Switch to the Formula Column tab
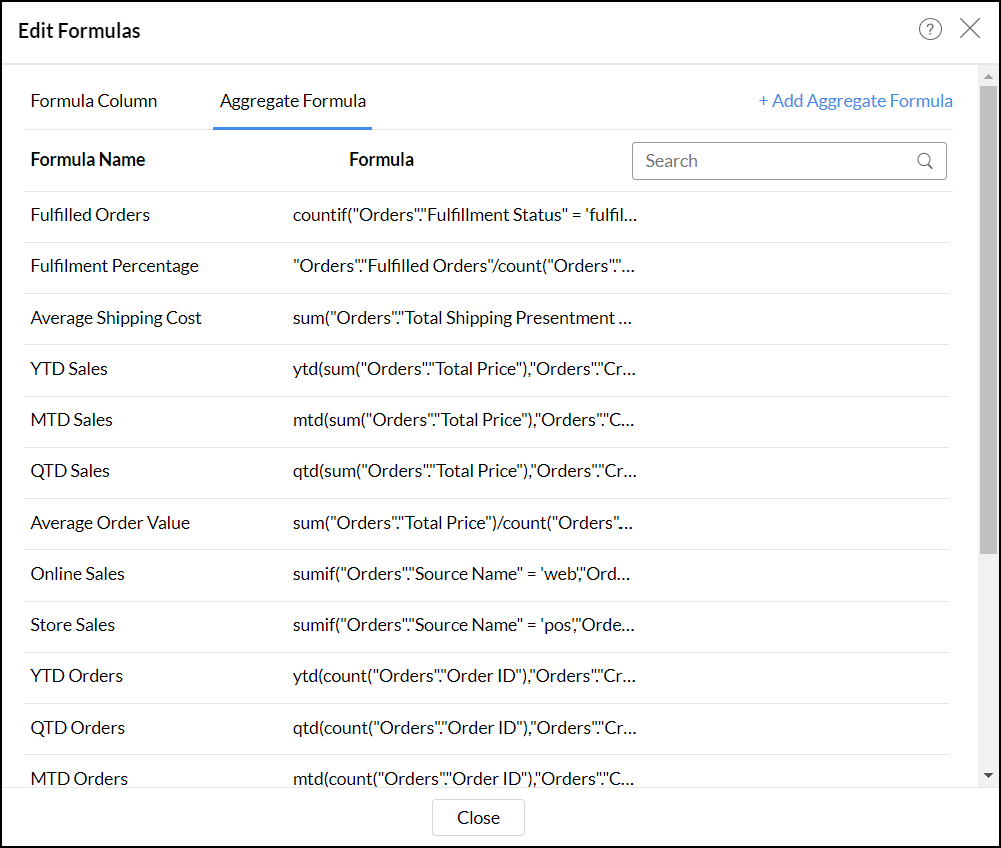The image size is (1001, 848). tap(94, 101)
